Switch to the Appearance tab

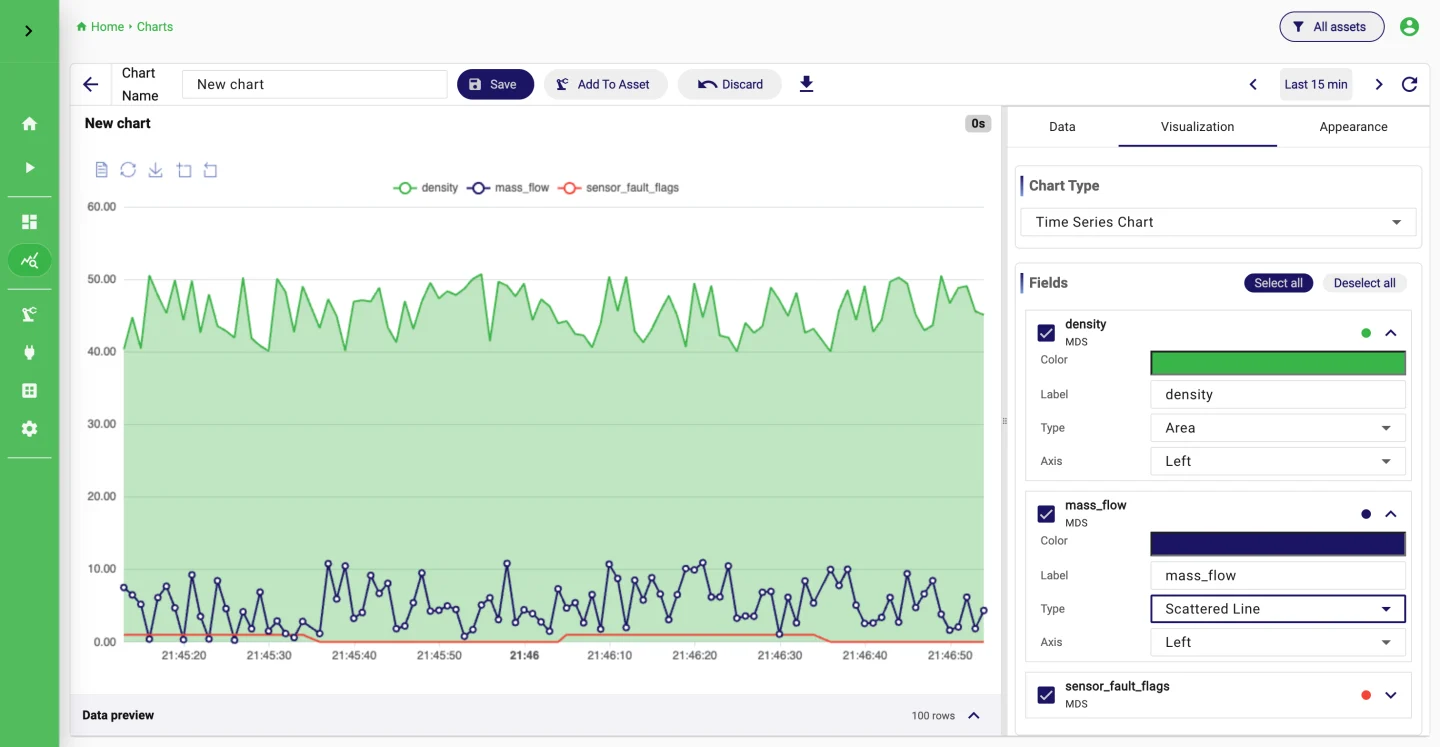(1353, 127)
